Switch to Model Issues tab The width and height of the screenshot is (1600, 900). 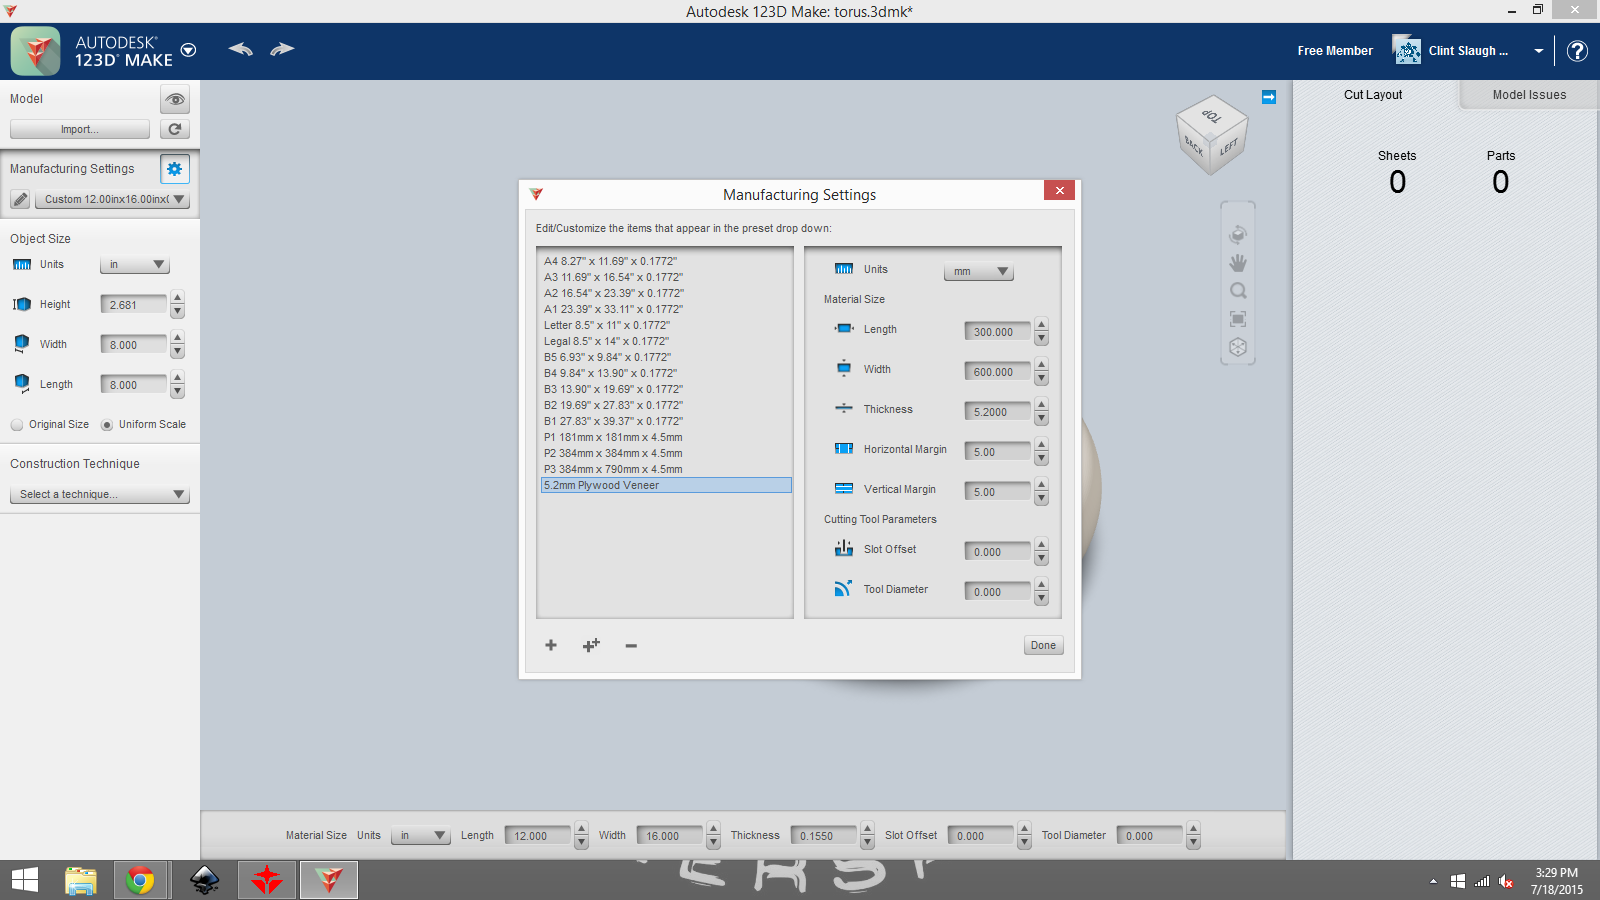[x=1529, y=95]
